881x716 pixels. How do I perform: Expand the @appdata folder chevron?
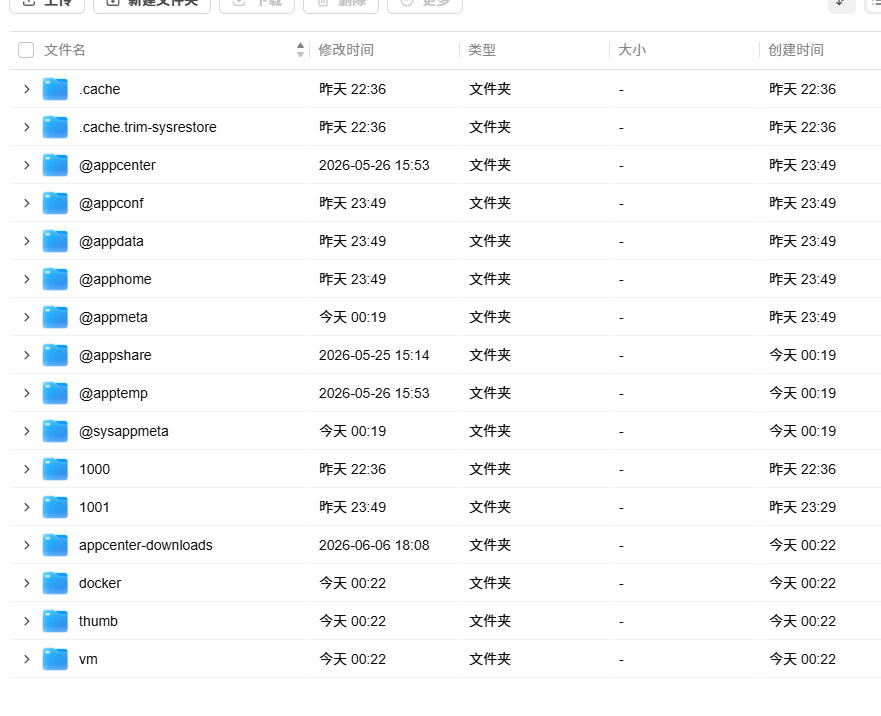[x=26, y=241]
